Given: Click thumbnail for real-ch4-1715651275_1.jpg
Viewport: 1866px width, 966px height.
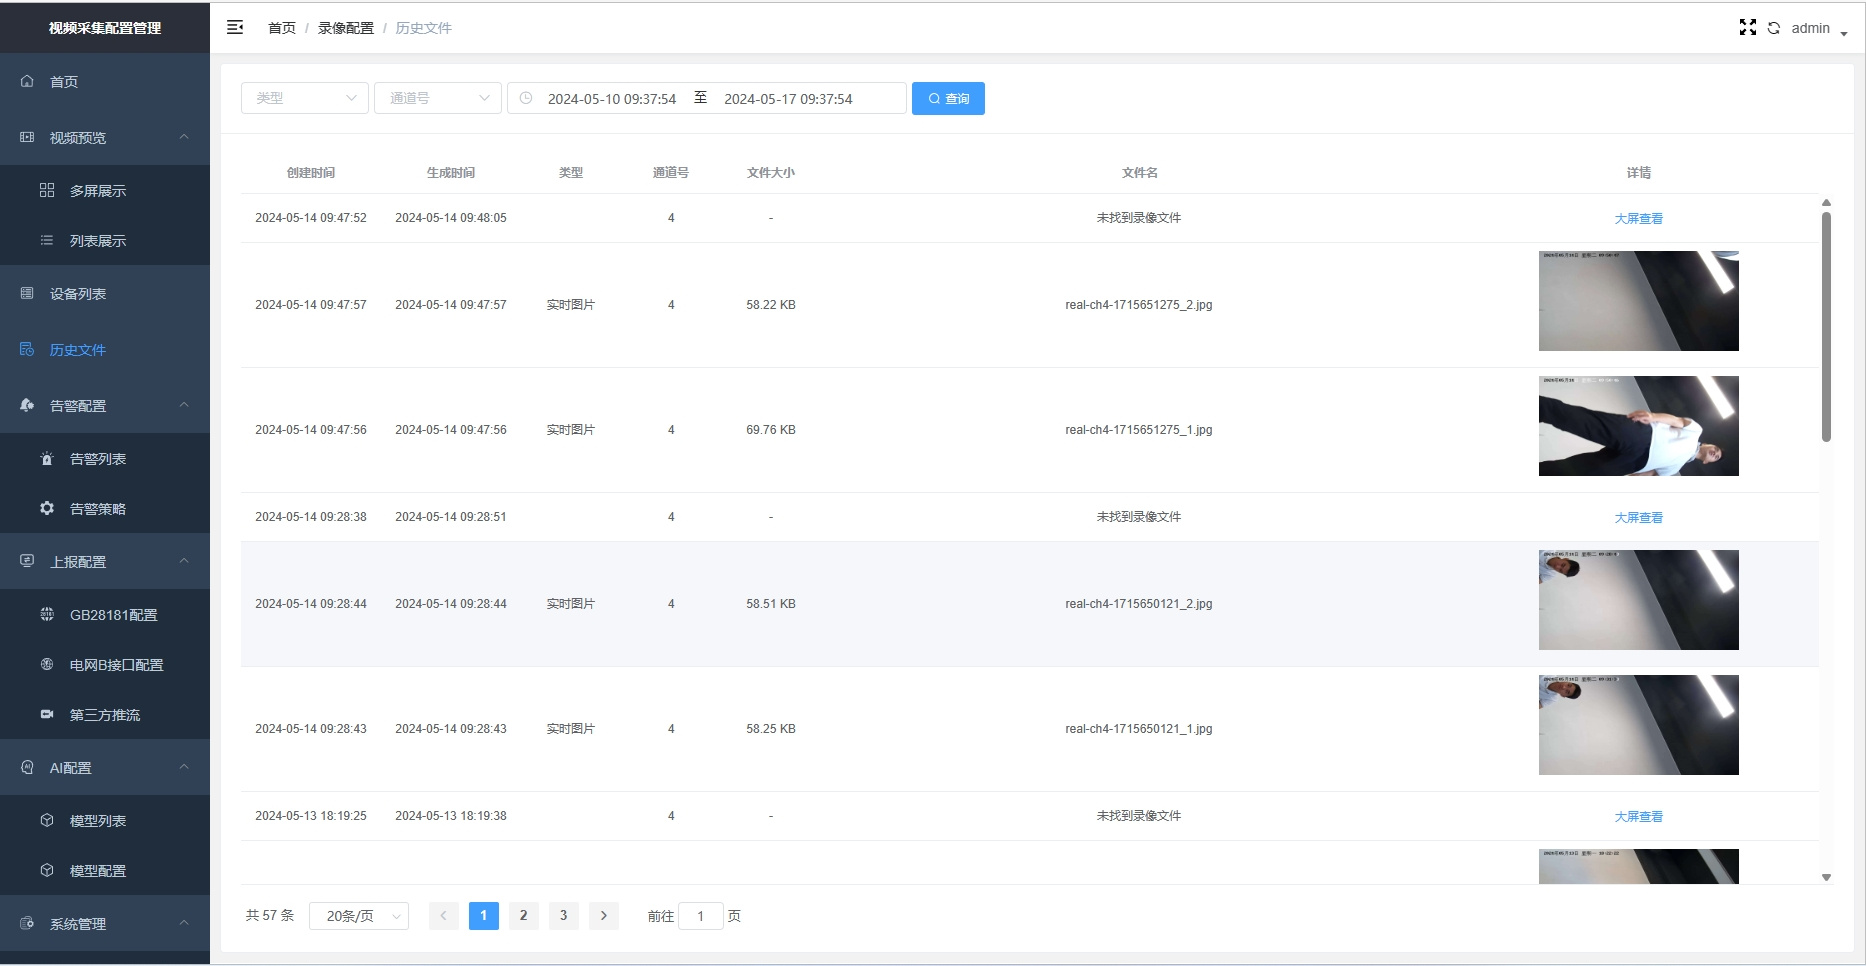Looking at the screenshot, I should pos(1638,426).
